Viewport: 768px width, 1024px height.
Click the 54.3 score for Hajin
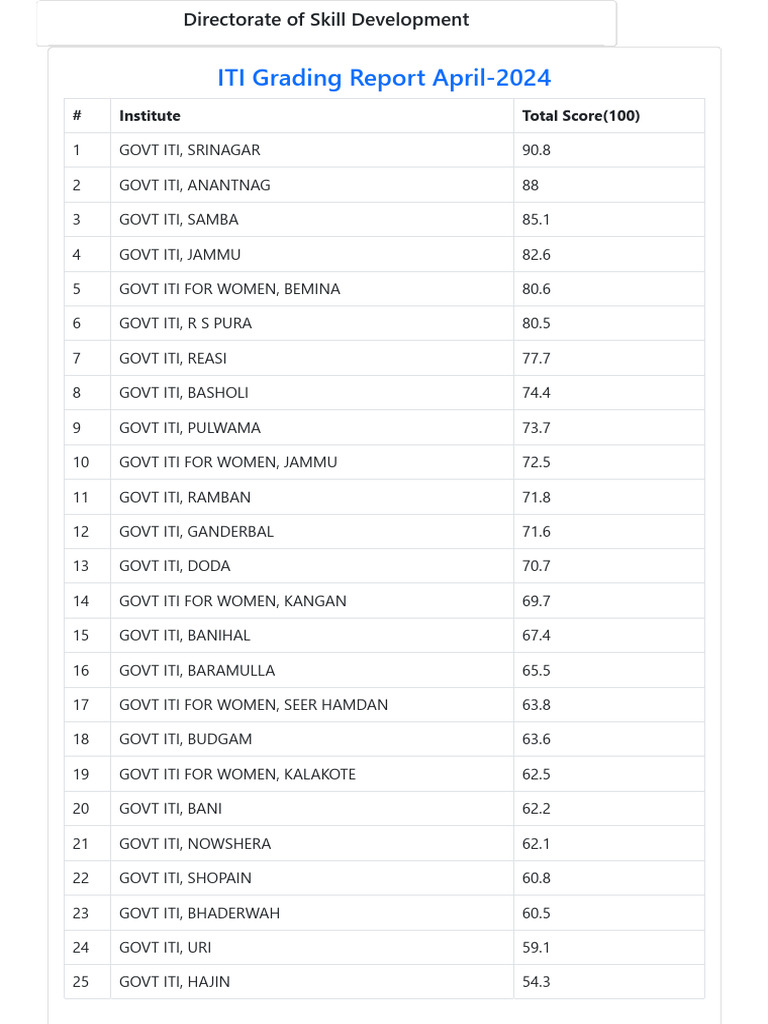[x=536, y=982]
